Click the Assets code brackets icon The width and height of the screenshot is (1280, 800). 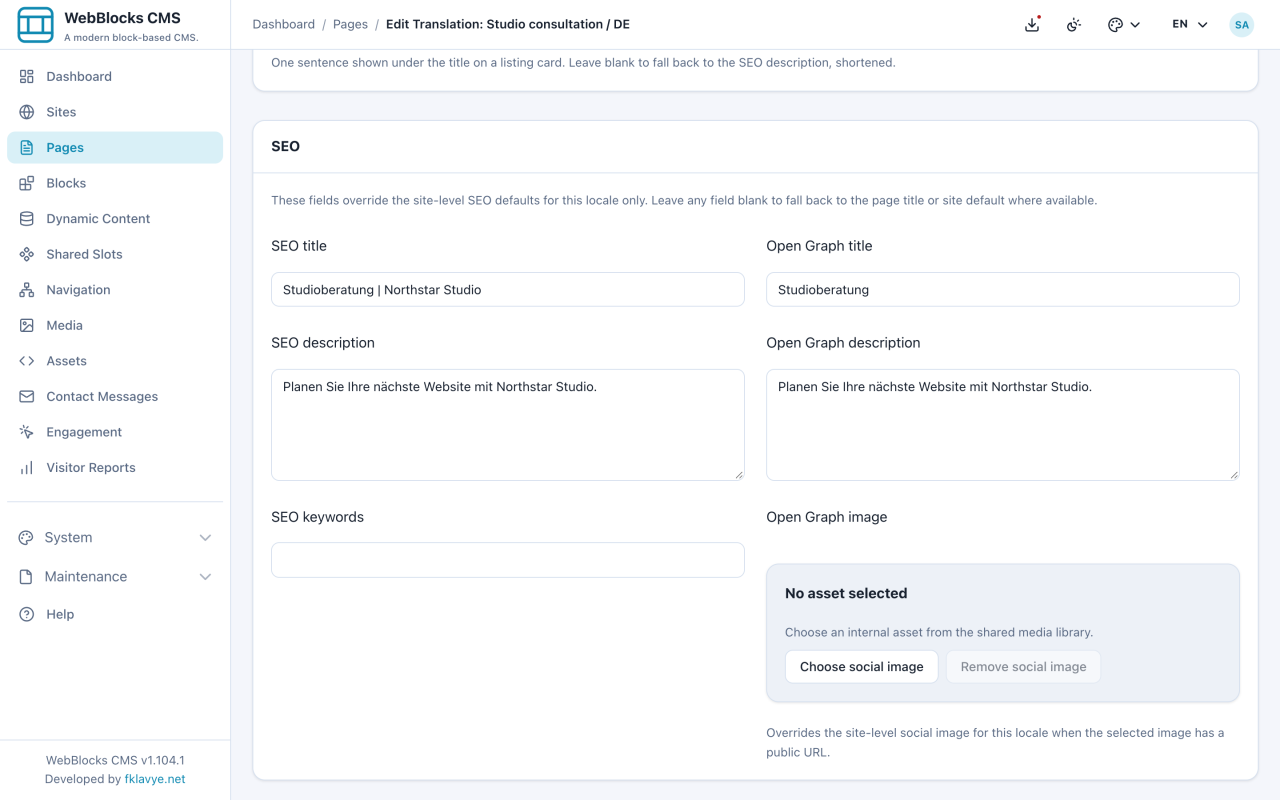pos(27,361)
